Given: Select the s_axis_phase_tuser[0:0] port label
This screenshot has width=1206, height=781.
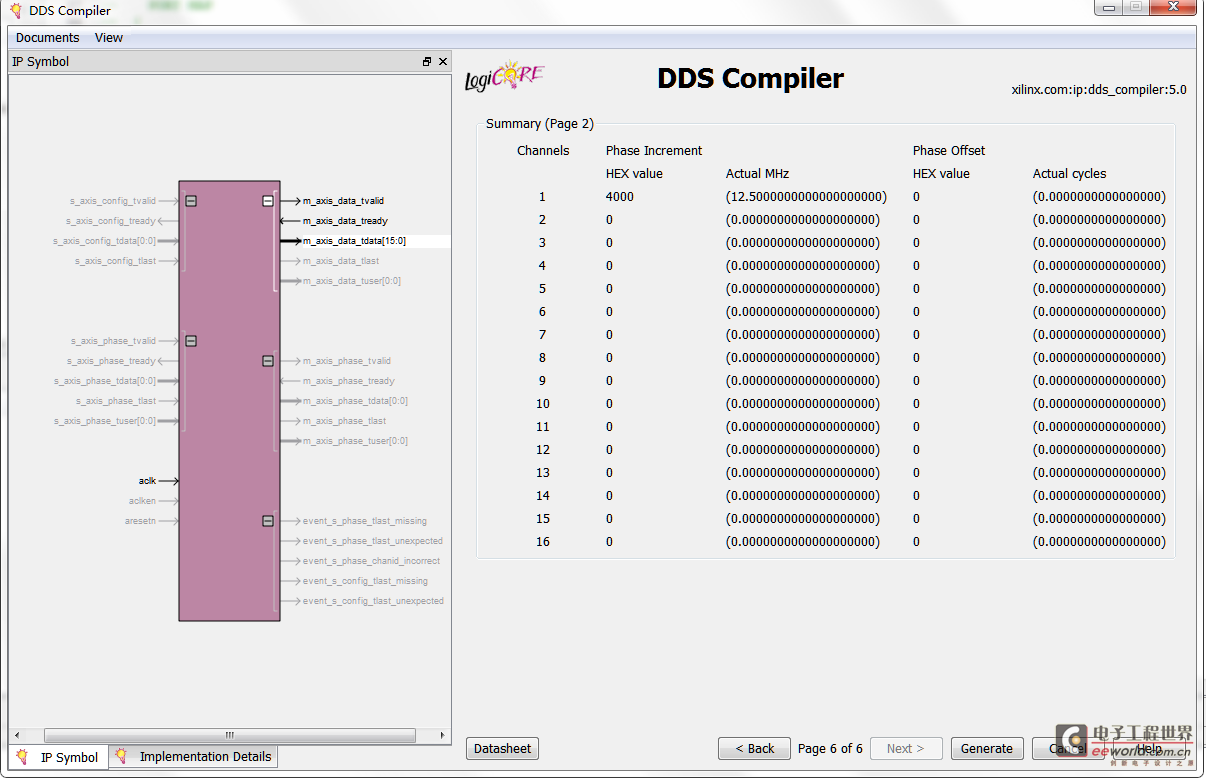Looking at the screenshot, I should (x=104, y=421).
